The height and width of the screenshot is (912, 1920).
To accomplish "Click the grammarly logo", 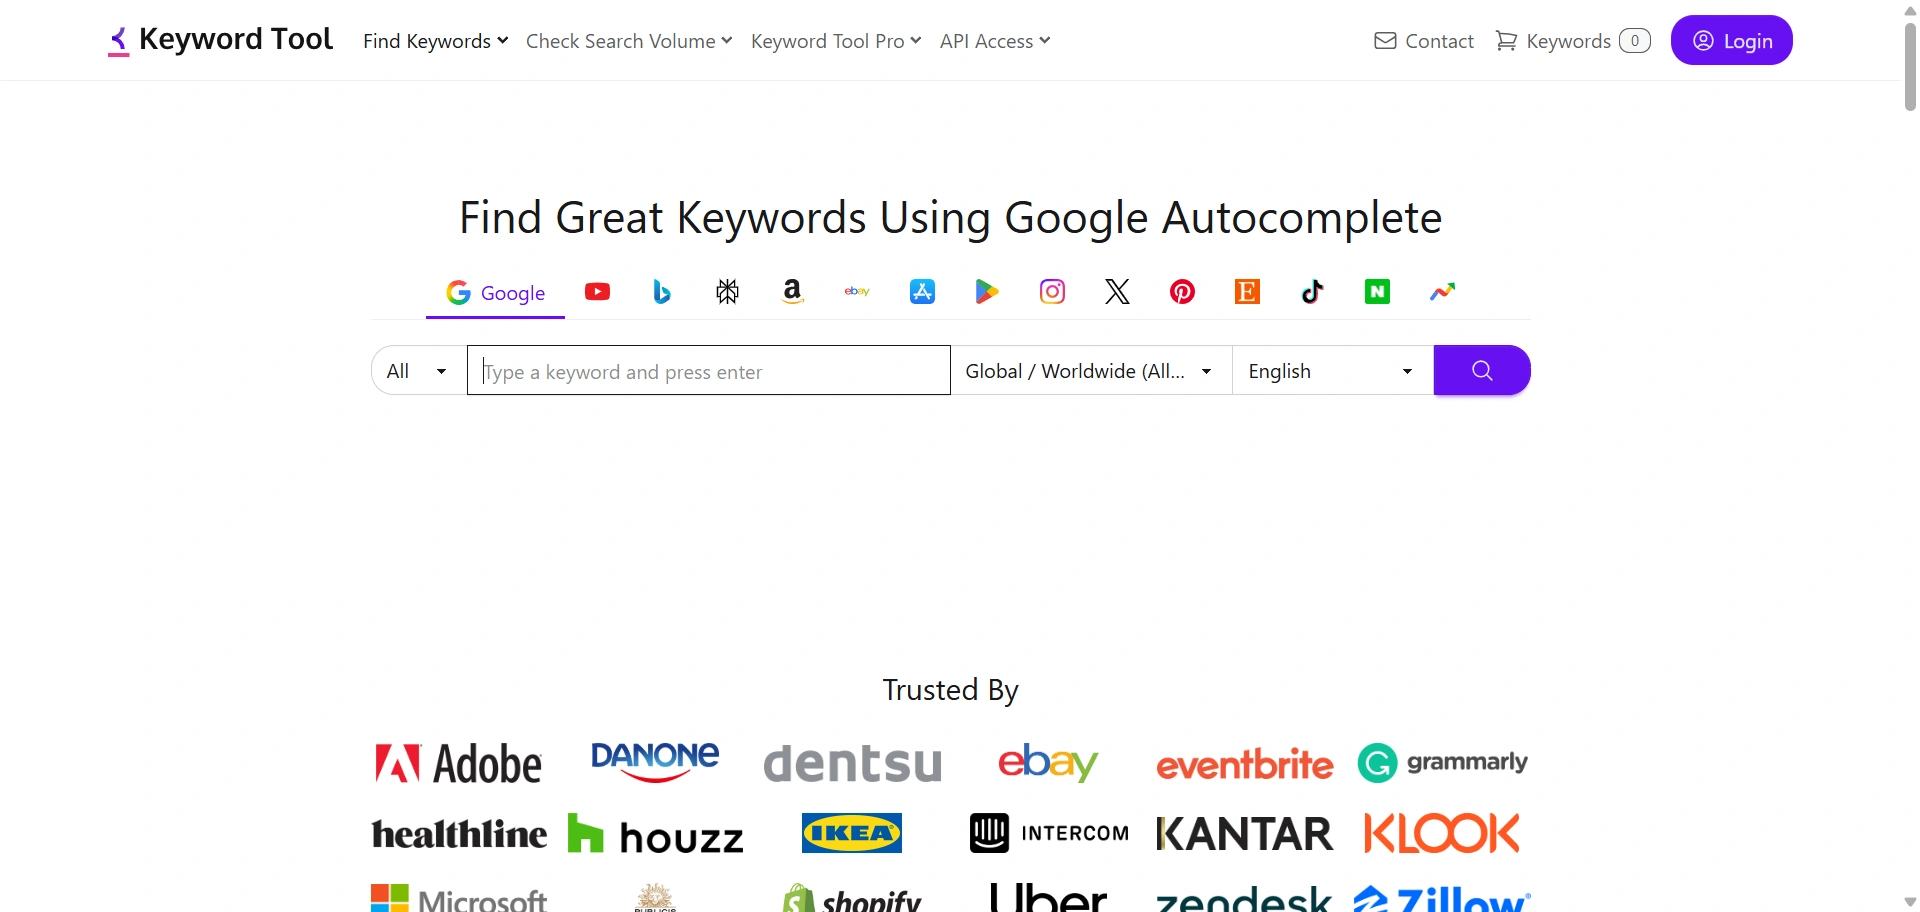I will (x=1442, y=763).
